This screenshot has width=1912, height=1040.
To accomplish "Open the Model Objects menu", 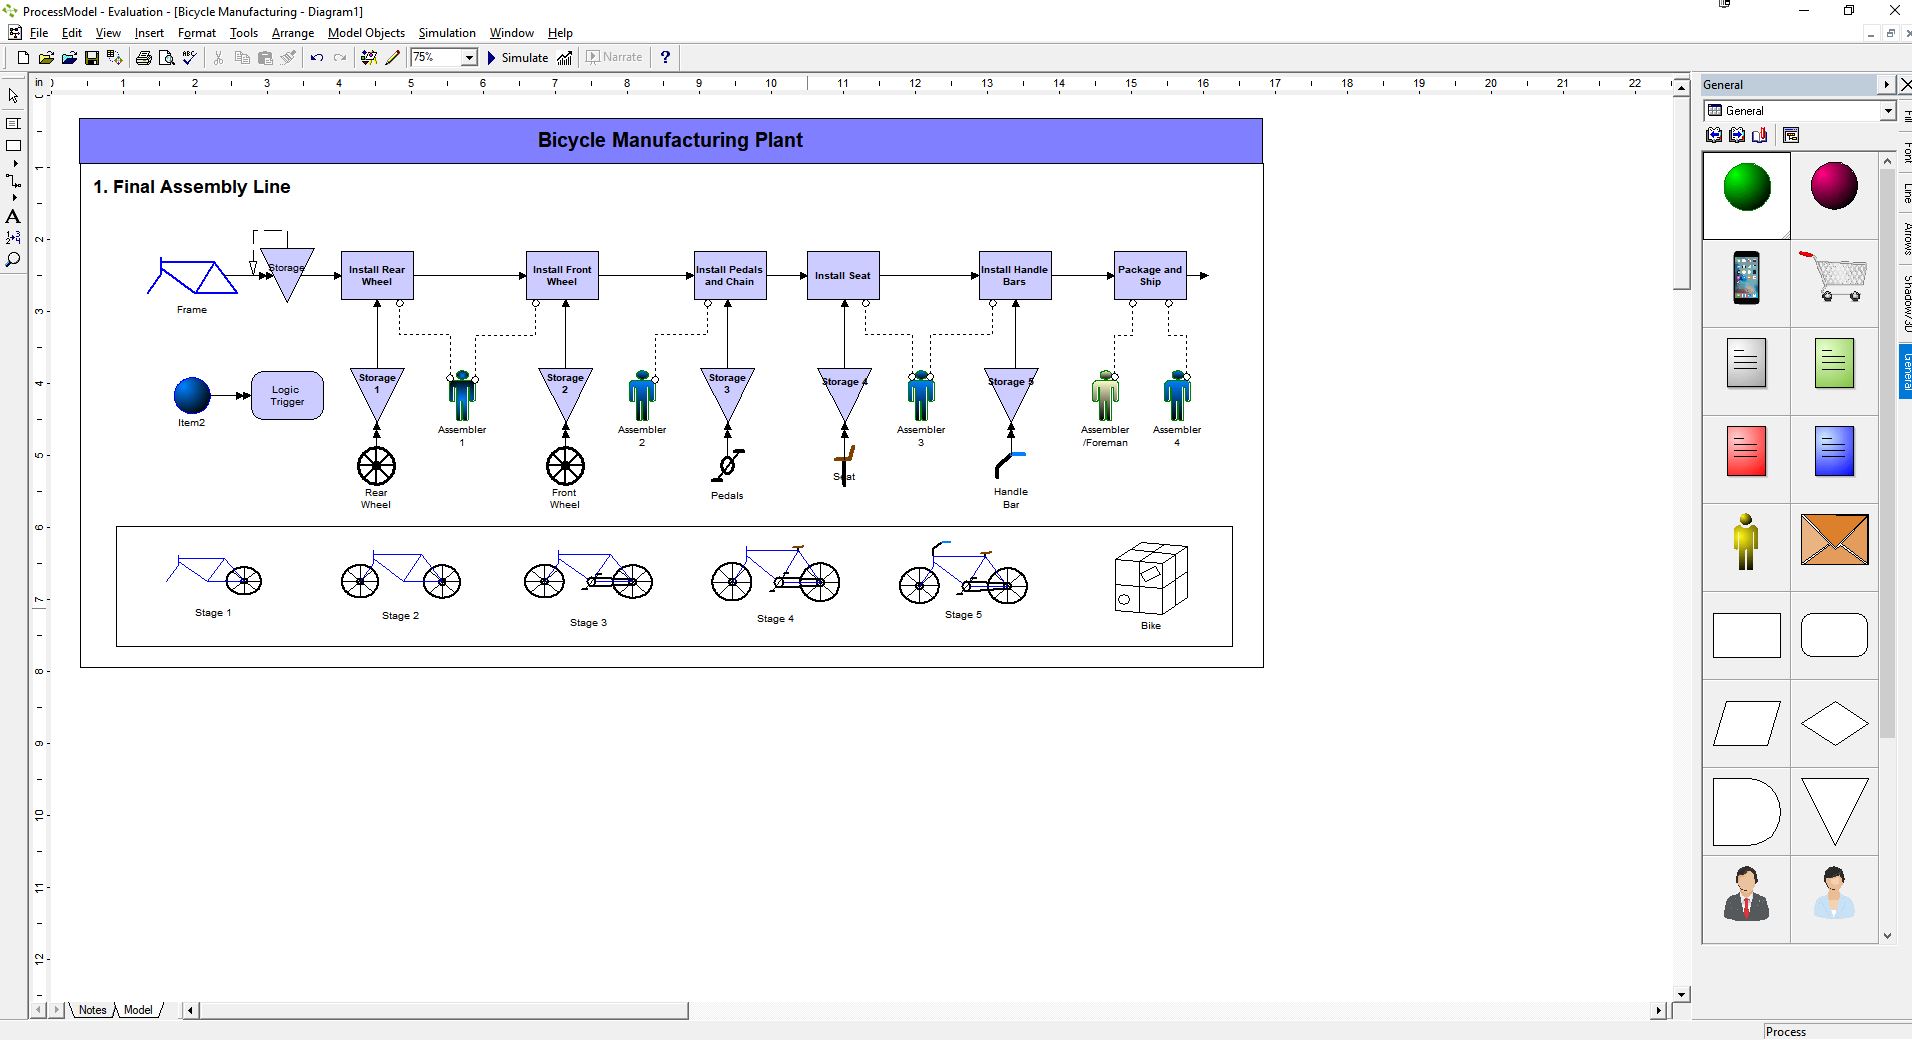I will pos(366,33).
